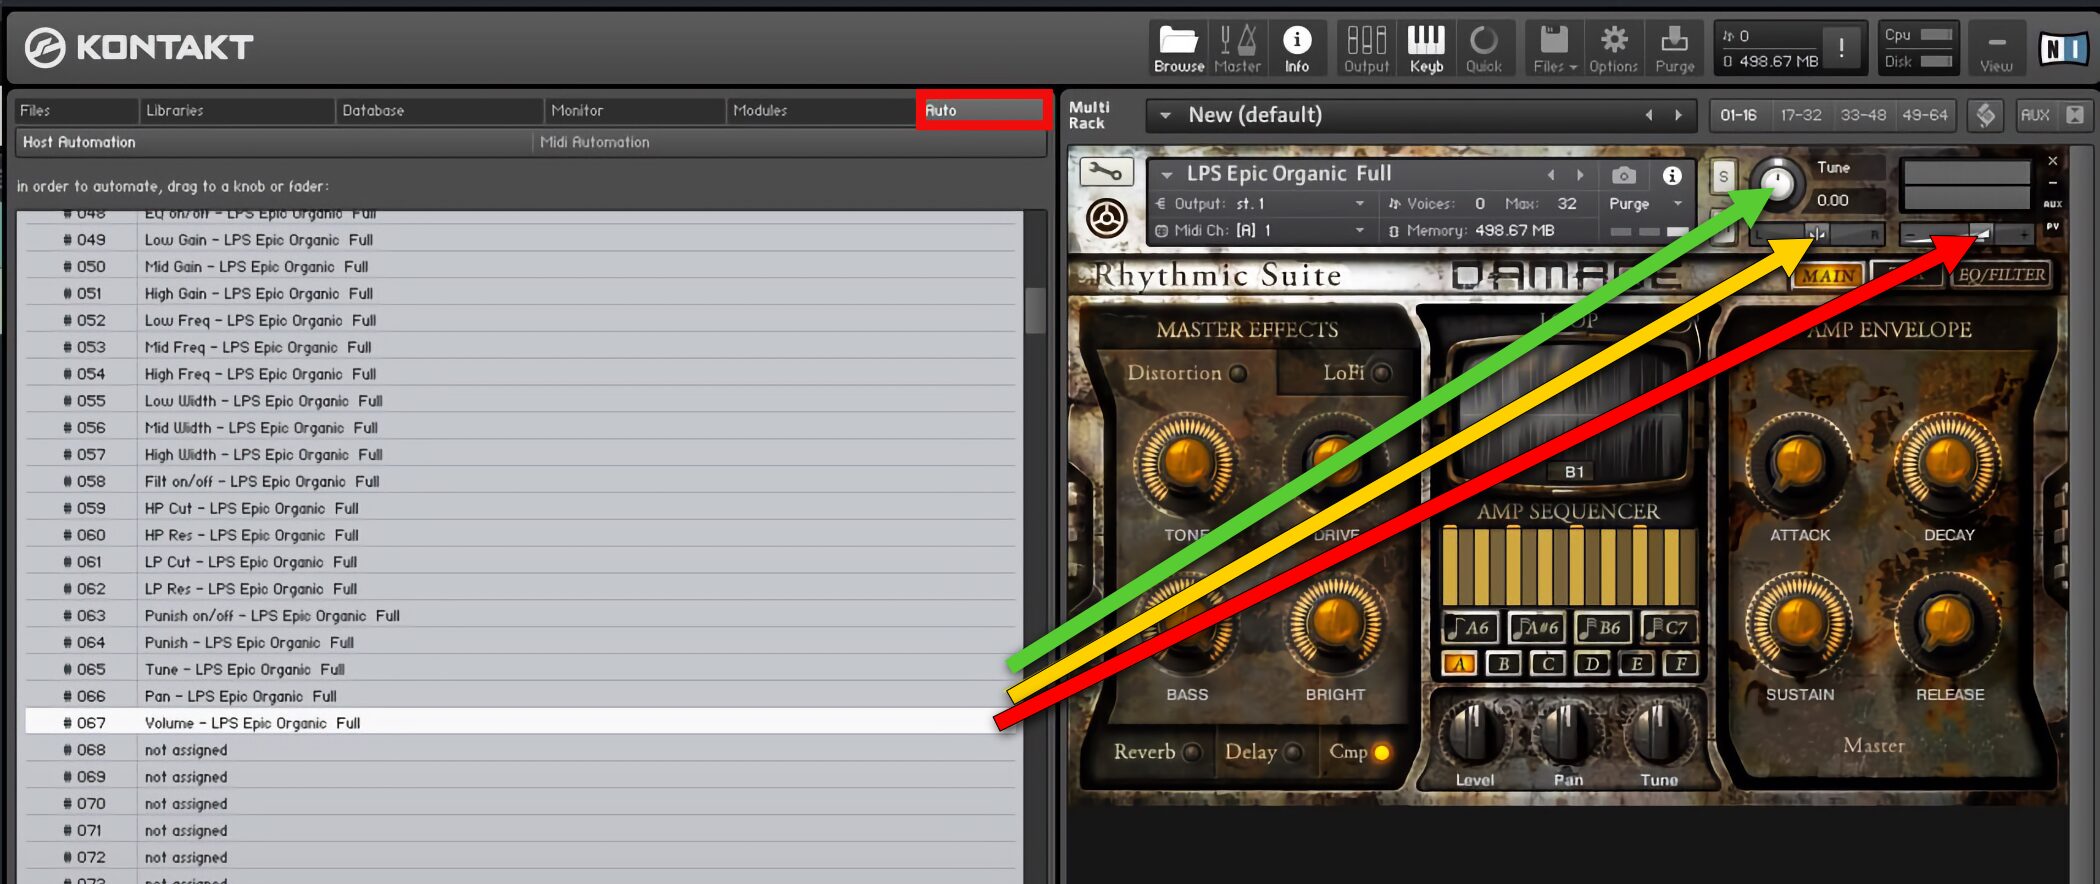The height and width of the screenshot is (884, 2100).
Task: Show rack page 49-64
Action: tap(1924, 115)
